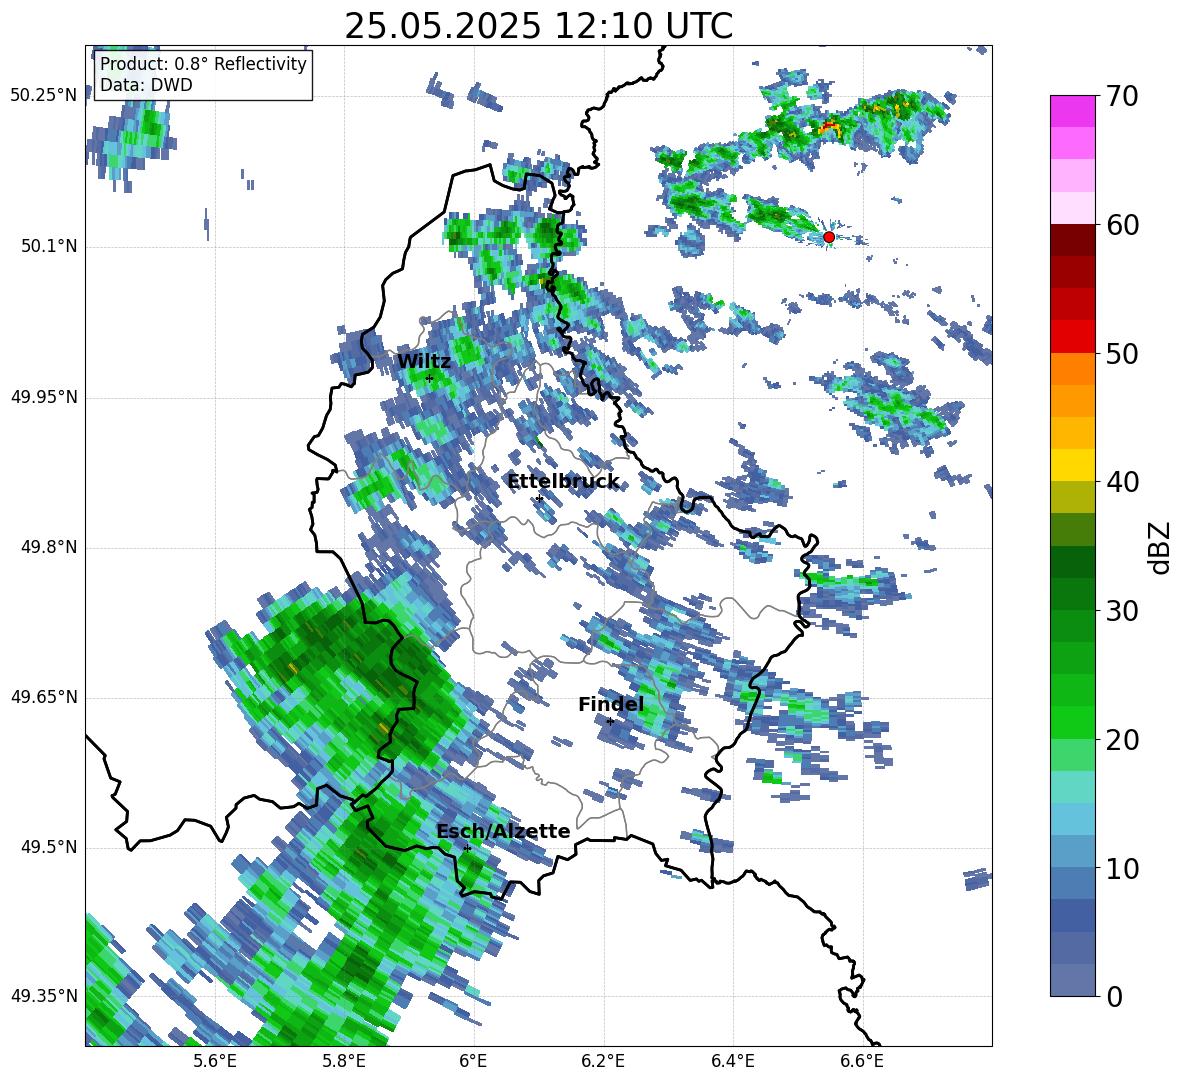The width and height of the screenshot is (1184, 1081).
Task: Click the Findel location label
Action: tap(611, 704)
